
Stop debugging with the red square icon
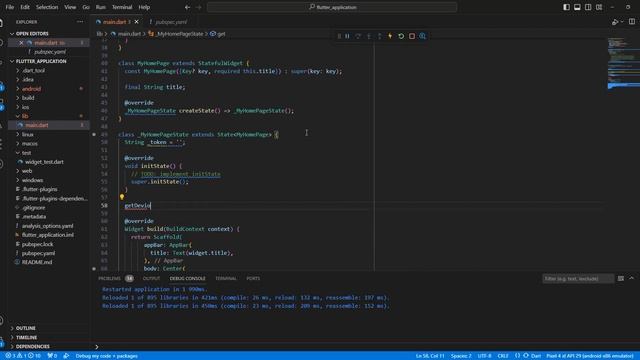click(412, 36)
